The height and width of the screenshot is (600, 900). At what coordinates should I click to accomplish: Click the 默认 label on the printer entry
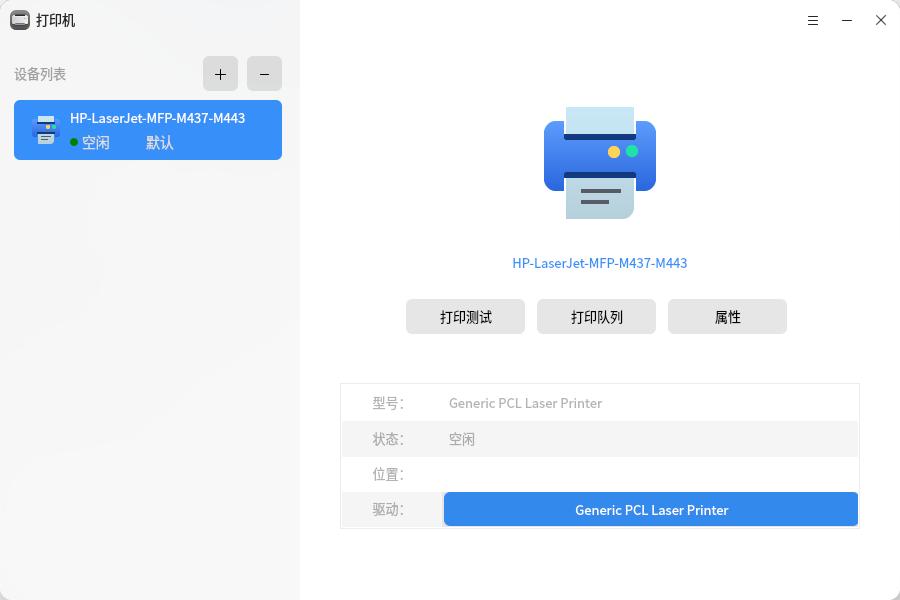point(160,143)
